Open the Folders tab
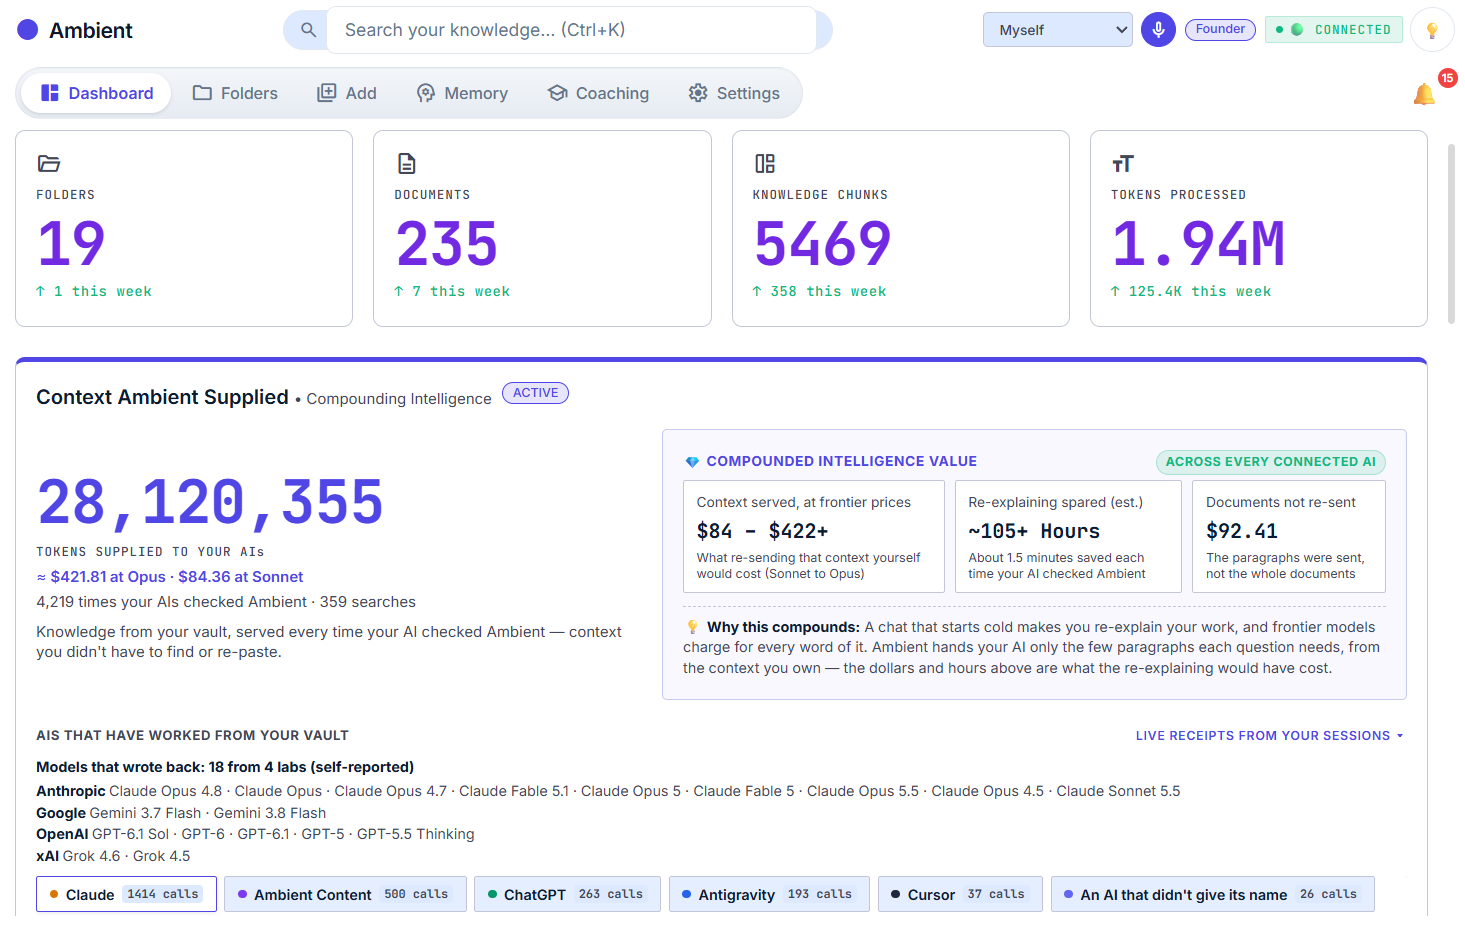 [x=235, y=93]
